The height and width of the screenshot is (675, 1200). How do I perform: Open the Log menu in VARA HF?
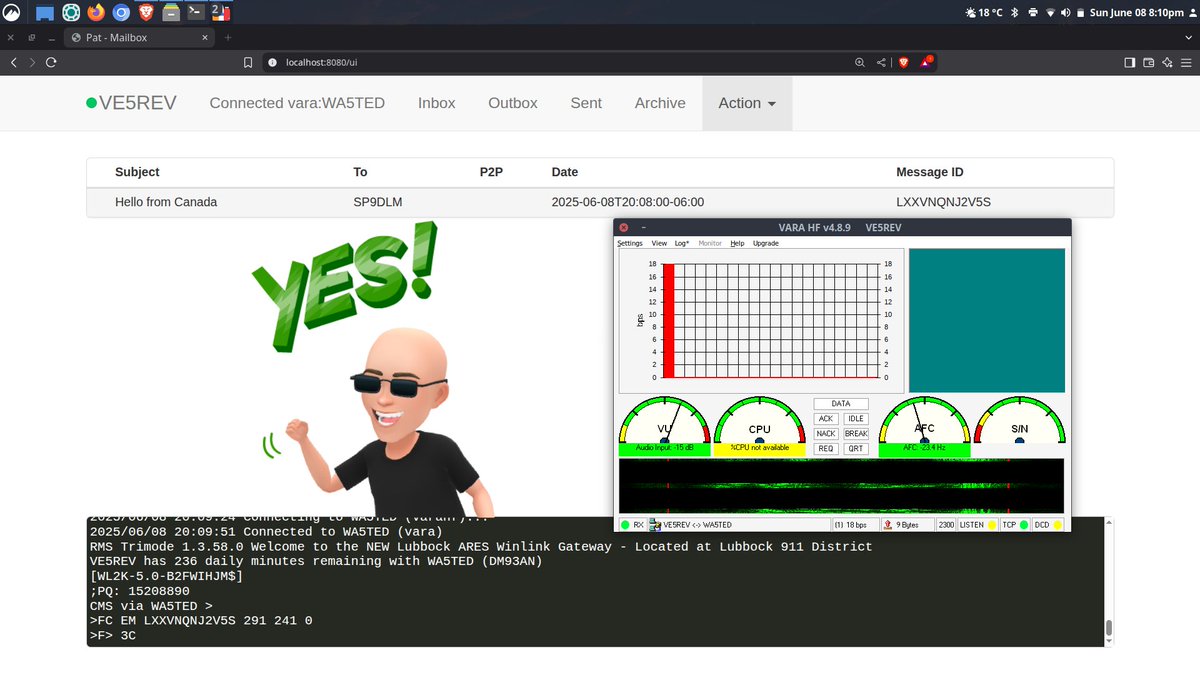(681, 243)
